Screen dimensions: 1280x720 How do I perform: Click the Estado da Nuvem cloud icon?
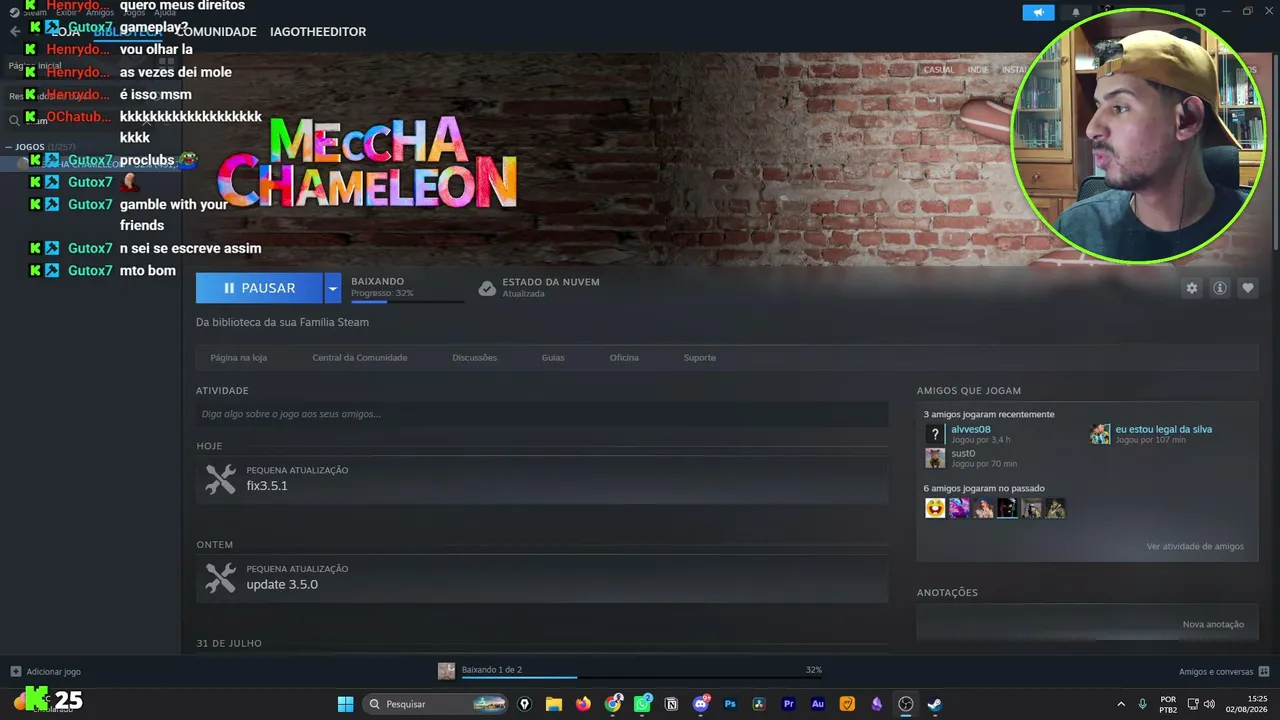(487, 288)
